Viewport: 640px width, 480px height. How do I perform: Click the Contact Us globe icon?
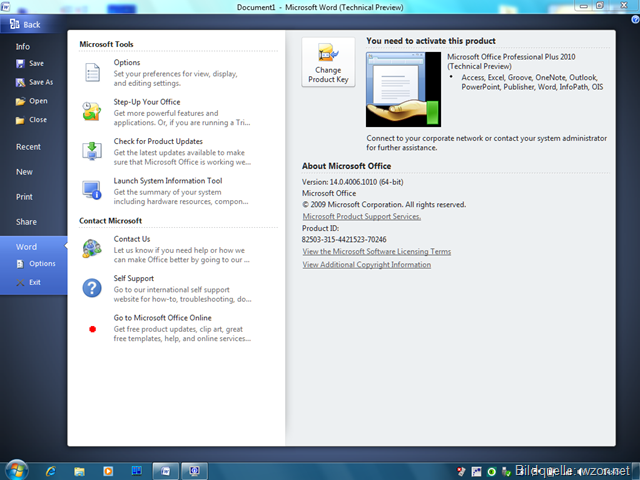[92, 247]
